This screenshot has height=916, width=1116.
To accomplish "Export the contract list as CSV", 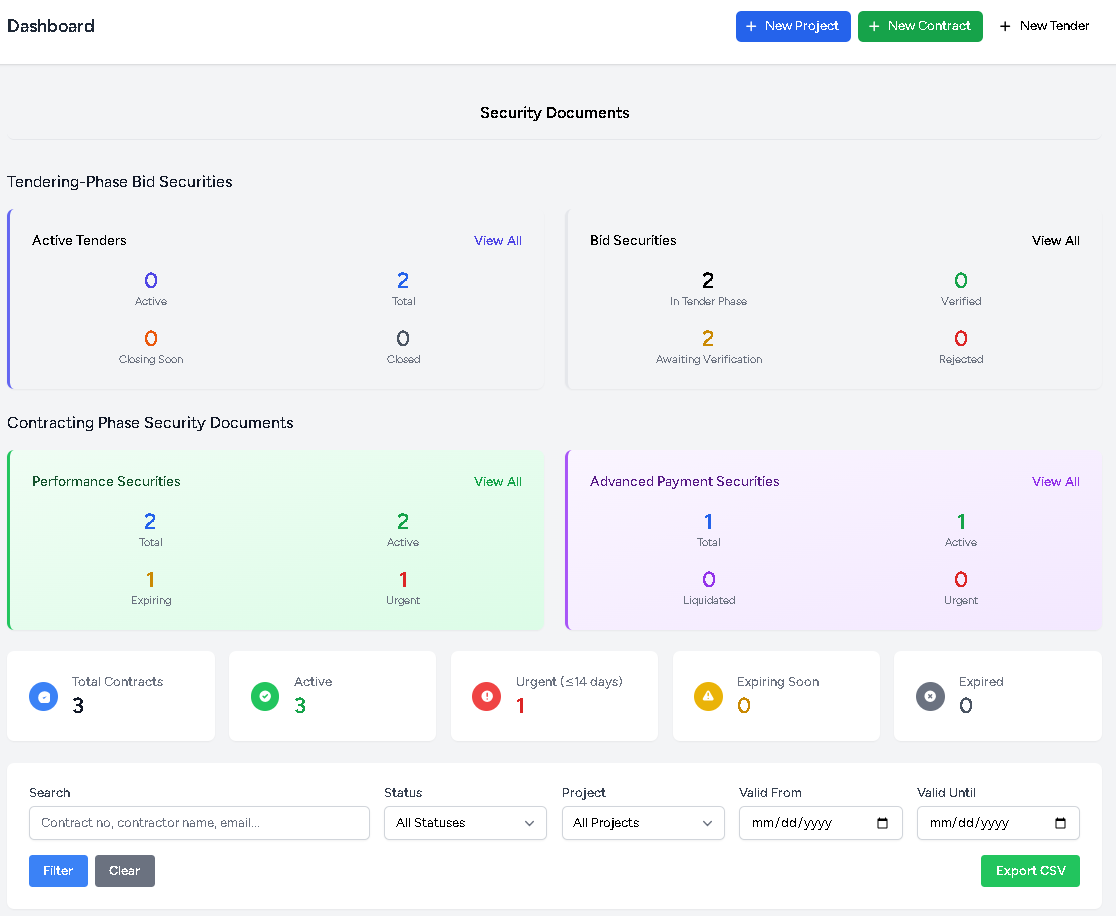I will click(1030, 871).
